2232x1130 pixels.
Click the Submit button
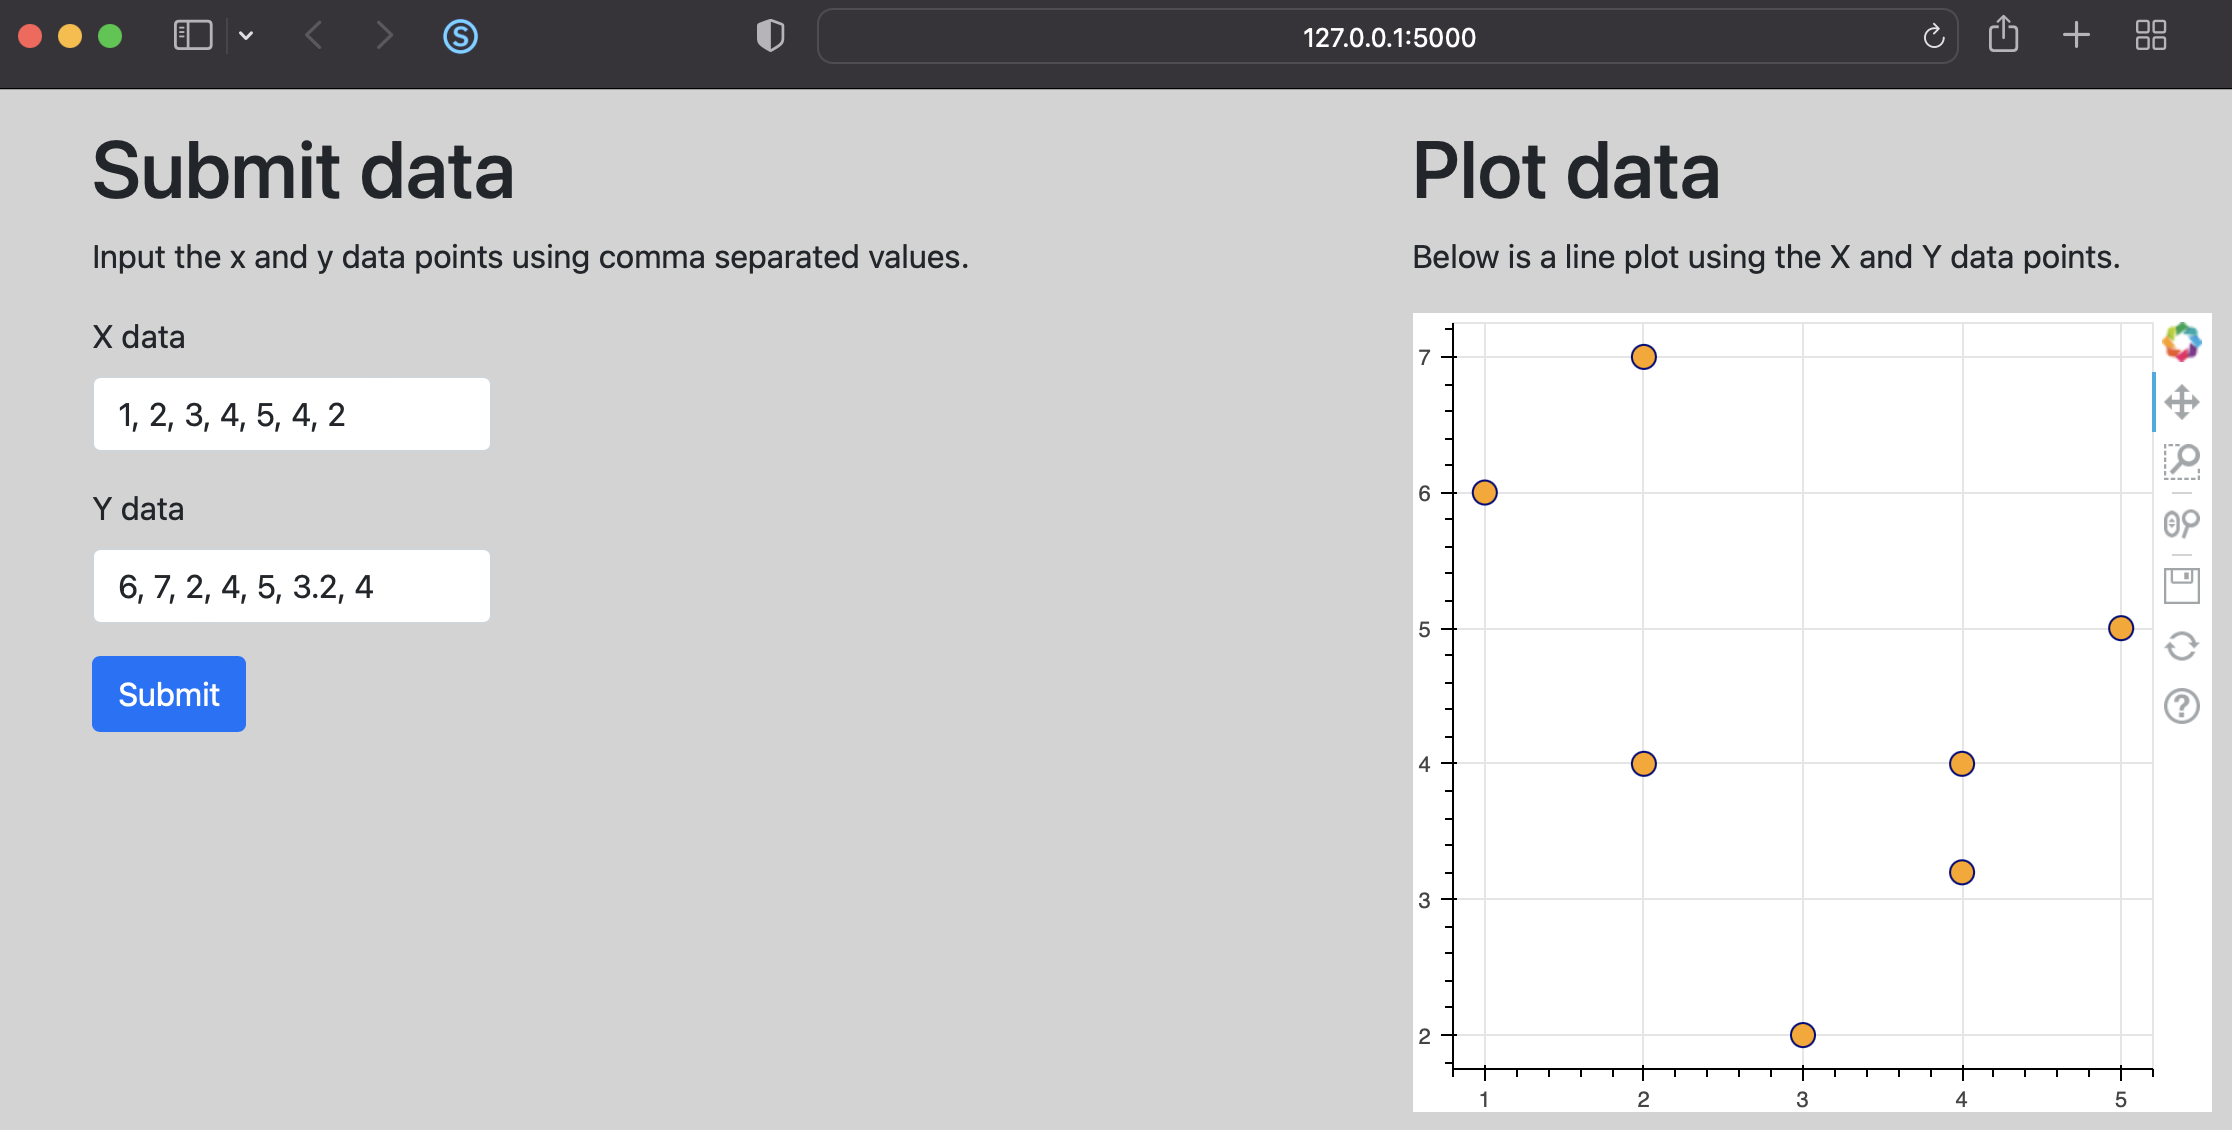tap(169, 694)
